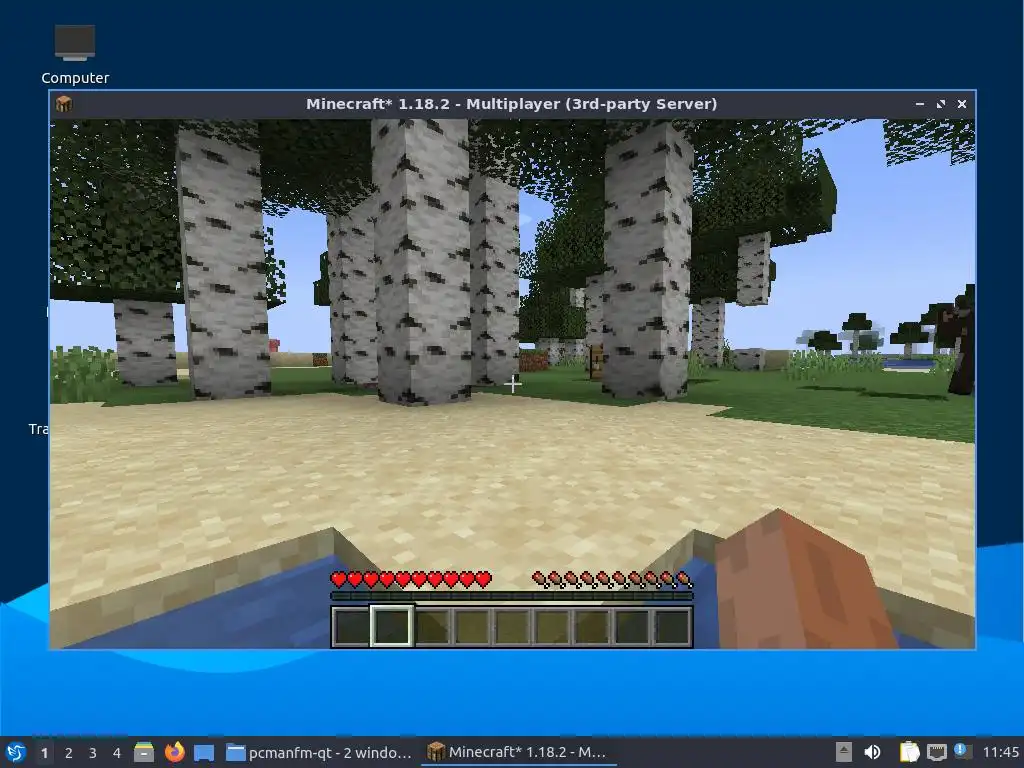
Task: Open the volume control in the tray
Action: pyautogui.click(x=872, y=752)
